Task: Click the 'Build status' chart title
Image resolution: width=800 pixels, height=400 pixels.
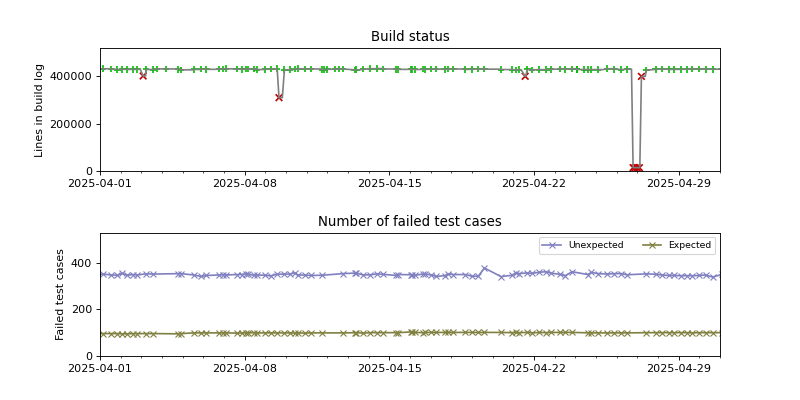Action: click(410, 37)
